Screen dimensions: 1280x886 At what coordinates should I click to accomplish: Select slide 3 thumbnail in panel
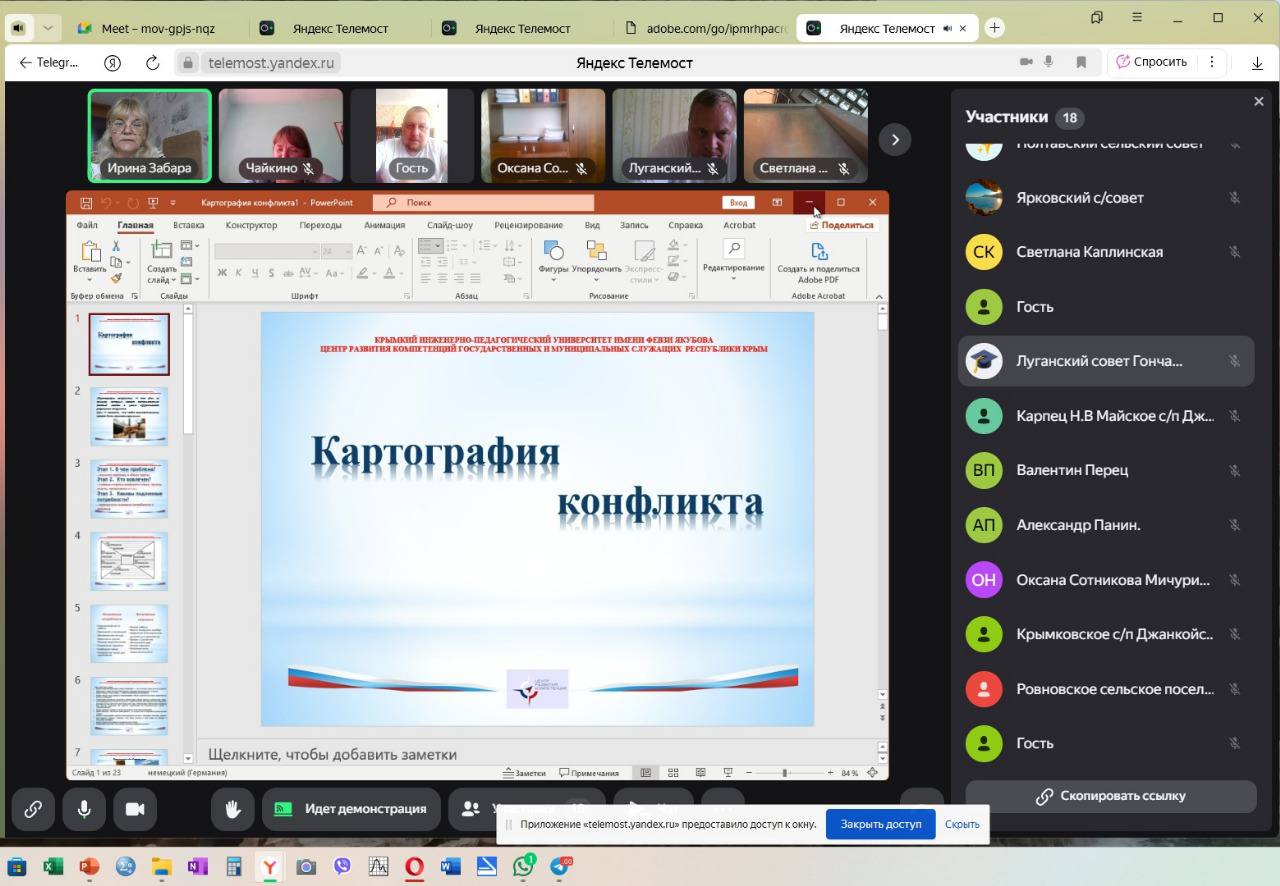click(x=129, y=488)
